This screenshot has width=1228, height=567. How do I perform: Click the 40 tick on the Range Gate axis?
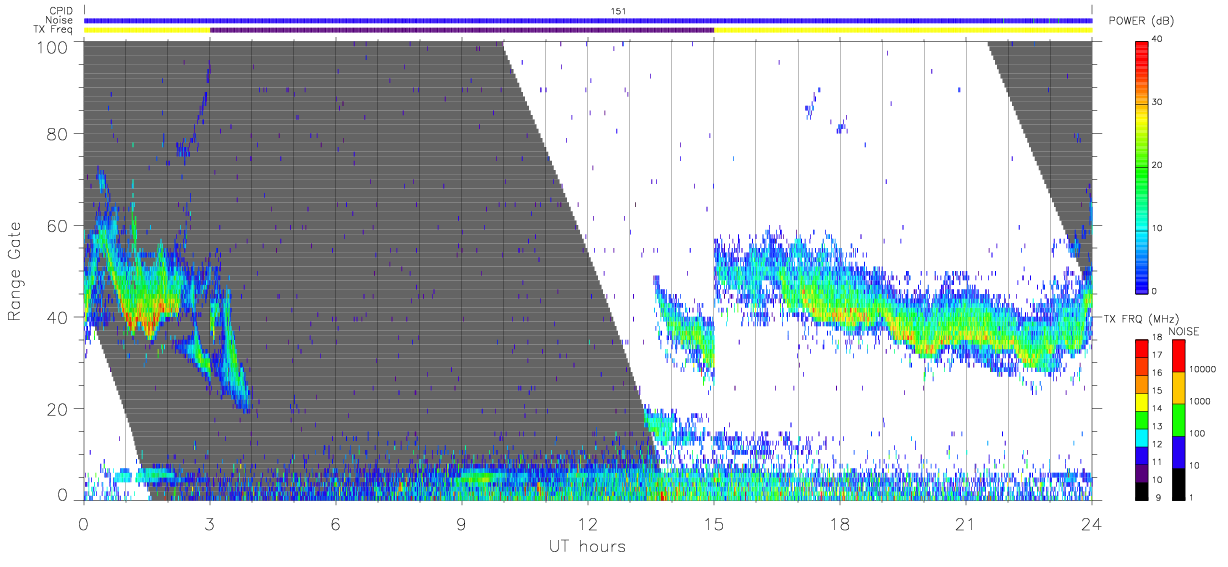[58, 317]
